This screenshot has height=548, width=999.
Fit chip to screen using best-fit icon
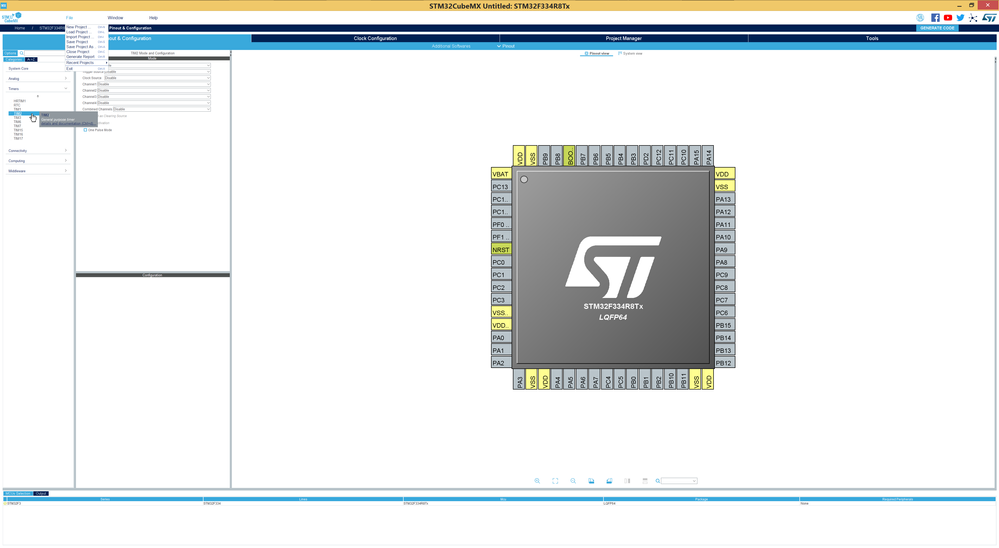point(555,481)
